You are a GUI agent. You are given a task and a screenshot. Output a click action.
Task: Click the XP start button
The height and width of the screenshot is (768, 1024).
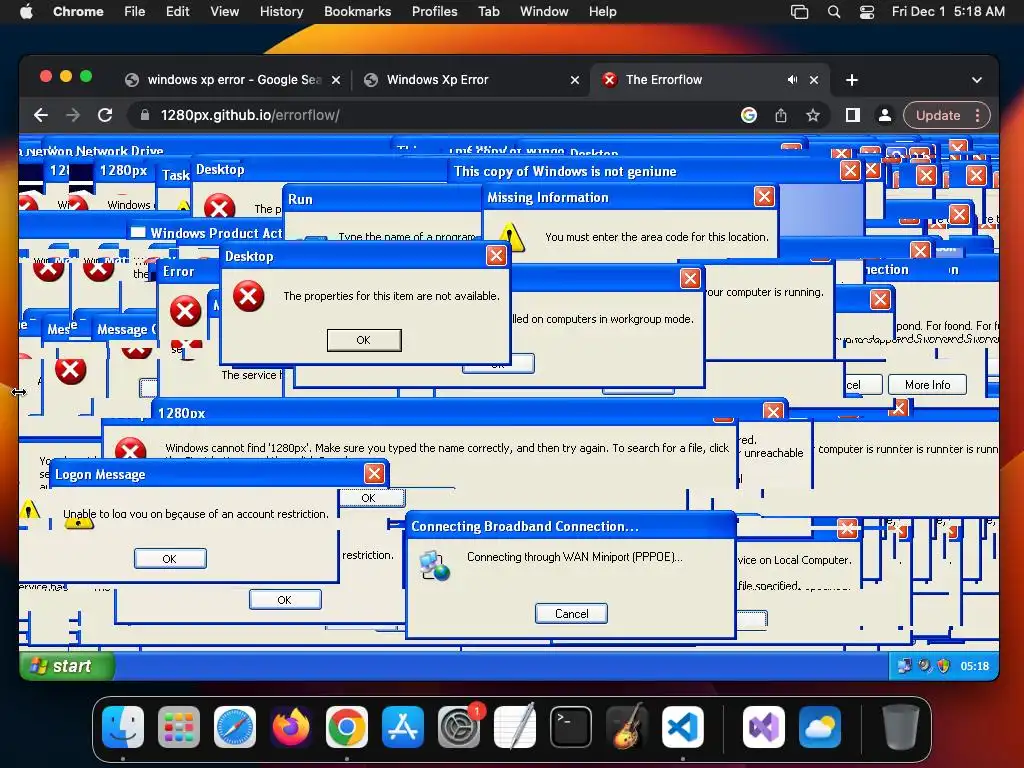[67, 666]
